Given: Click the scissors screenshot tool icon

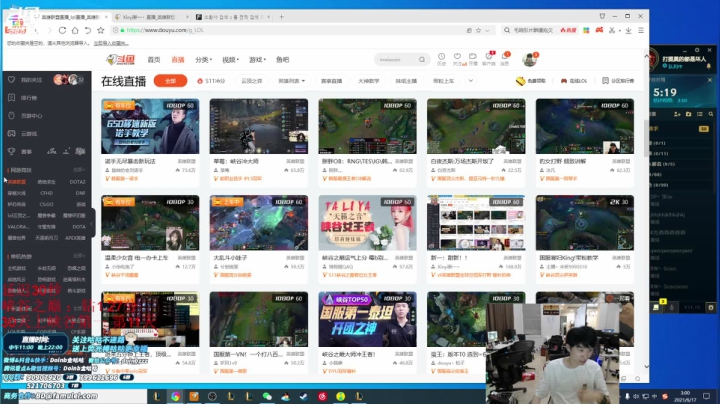Looking at the screenshot, I should (x=612, y=30).
